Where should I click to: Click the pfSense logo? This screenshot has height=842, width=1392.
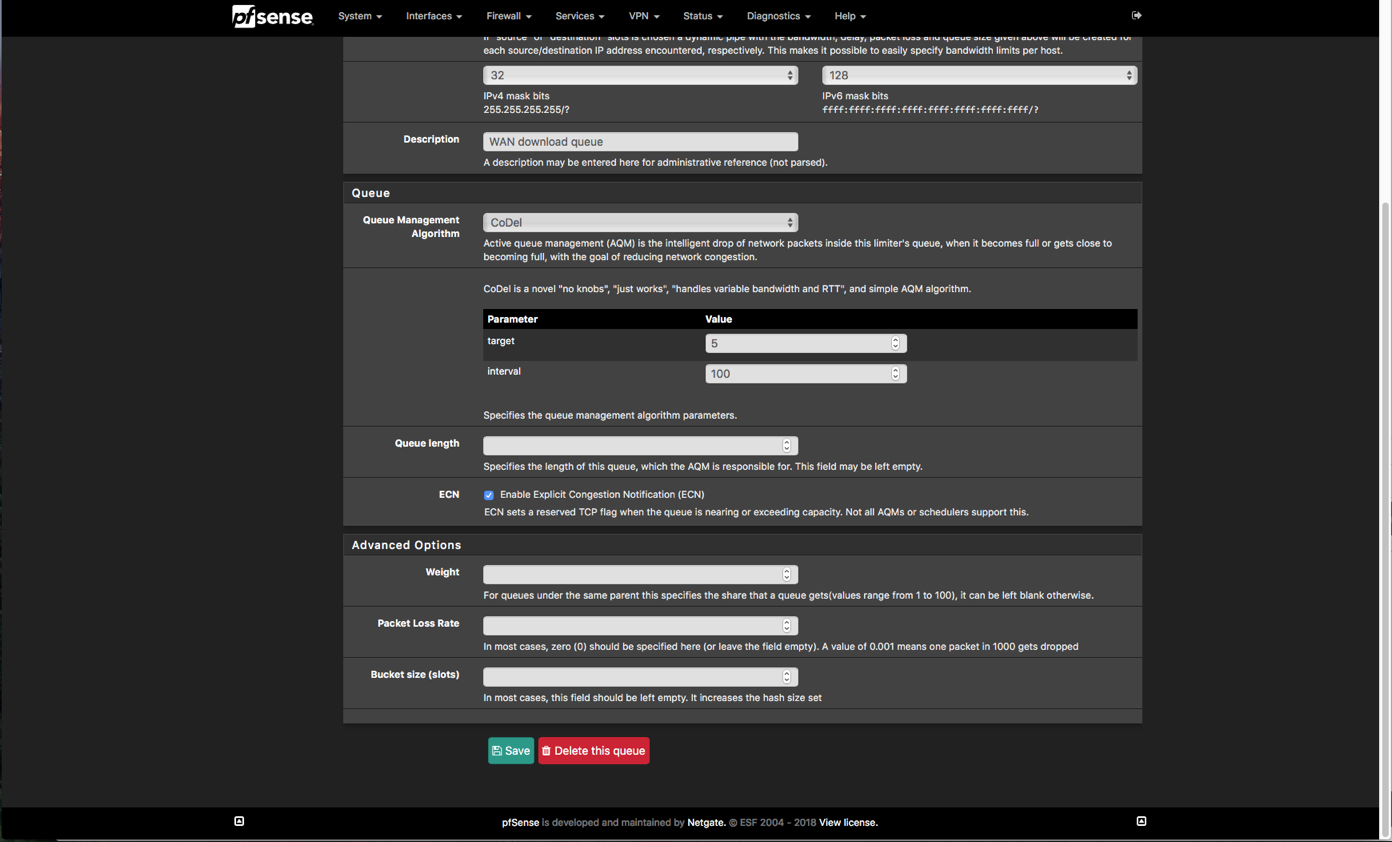click(272, 16)
